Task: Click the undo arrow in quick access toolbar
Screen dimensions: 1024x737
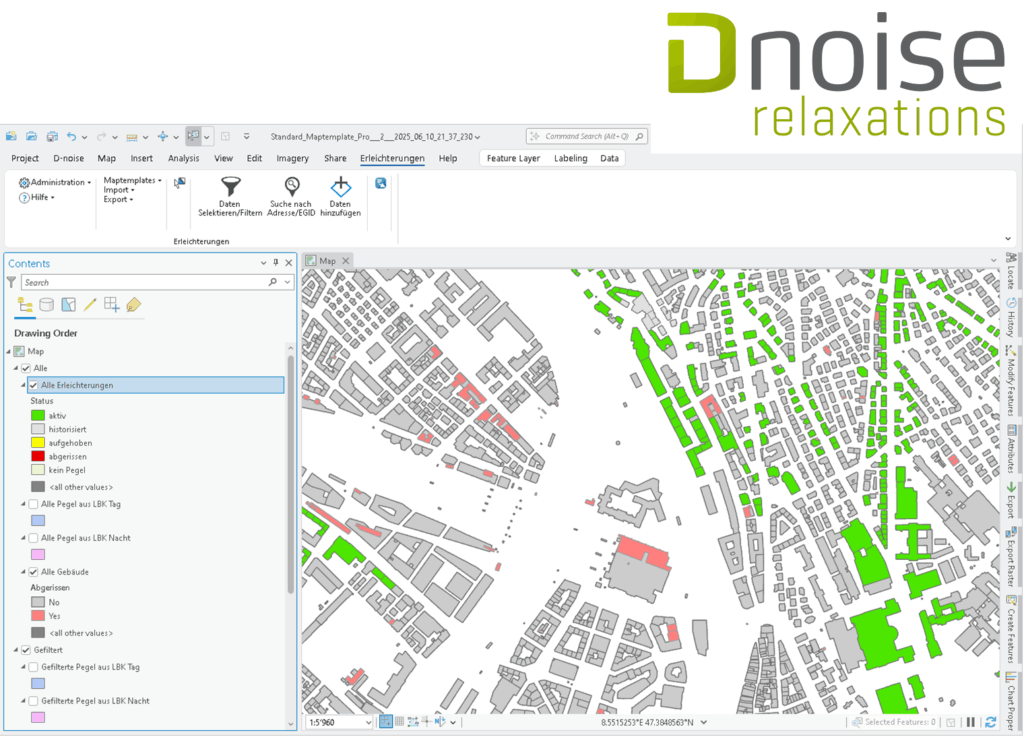Action: (x=72, y=136)
